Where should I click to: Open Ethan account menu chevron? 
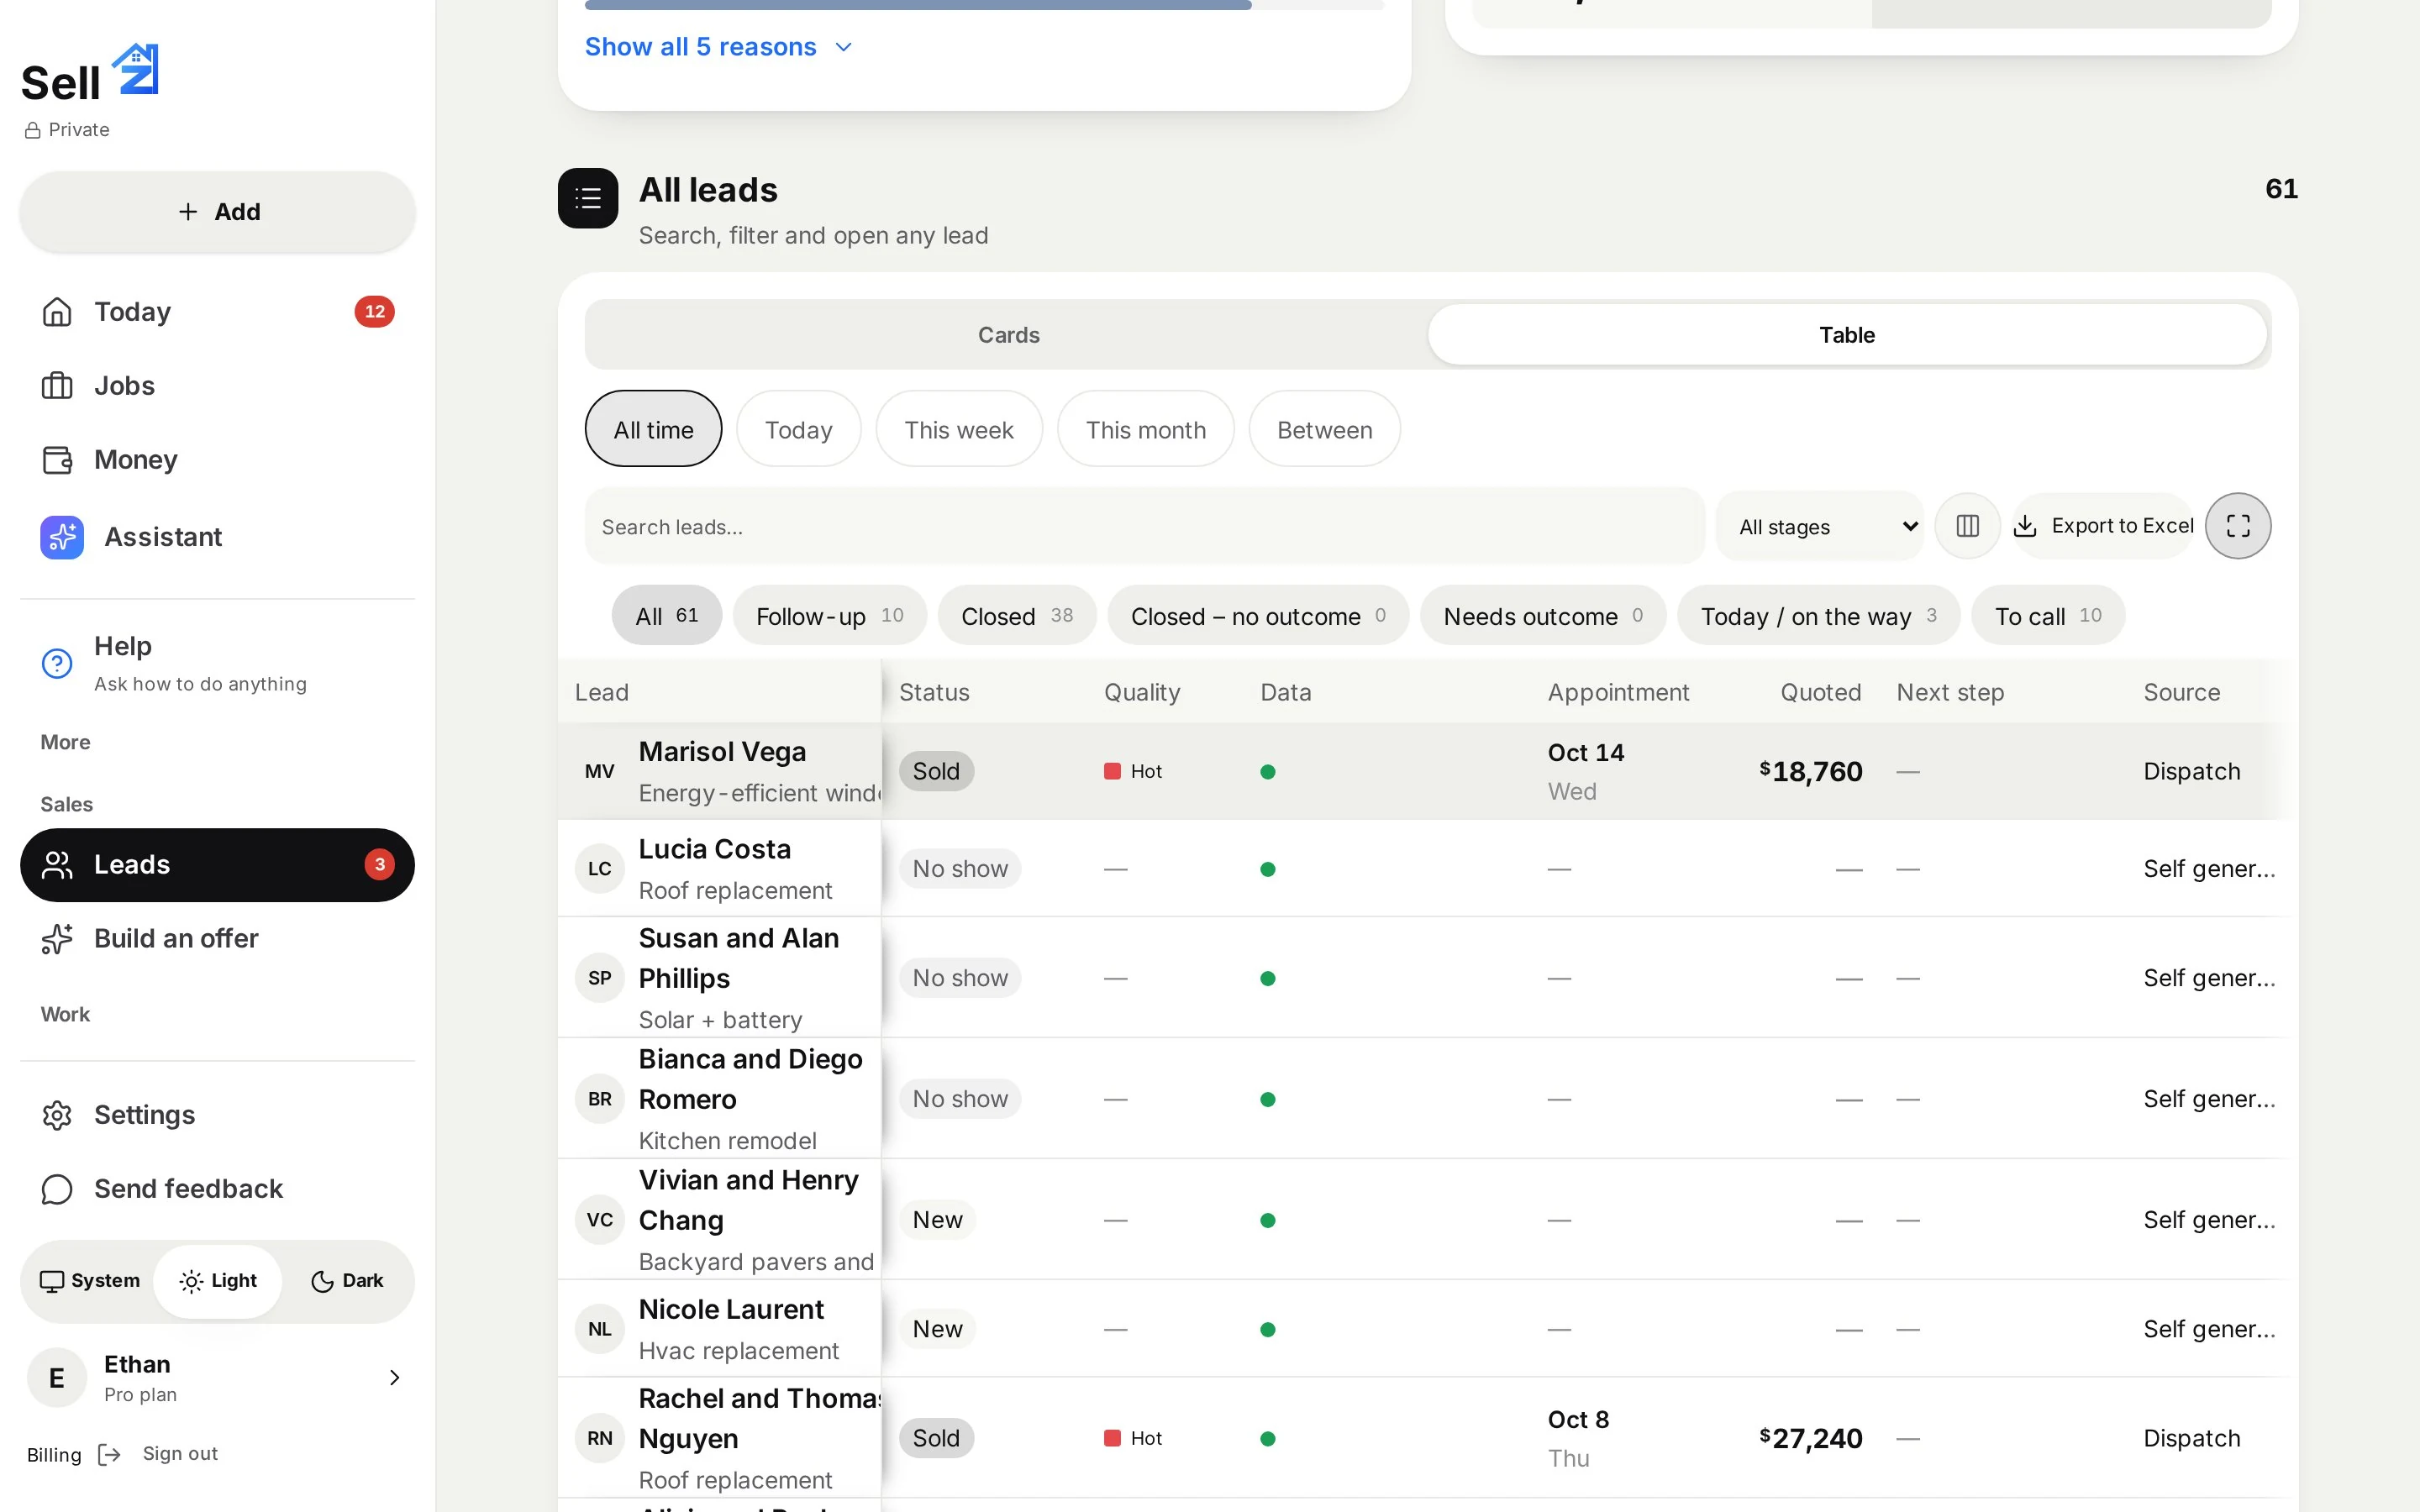coord(395,1378)
